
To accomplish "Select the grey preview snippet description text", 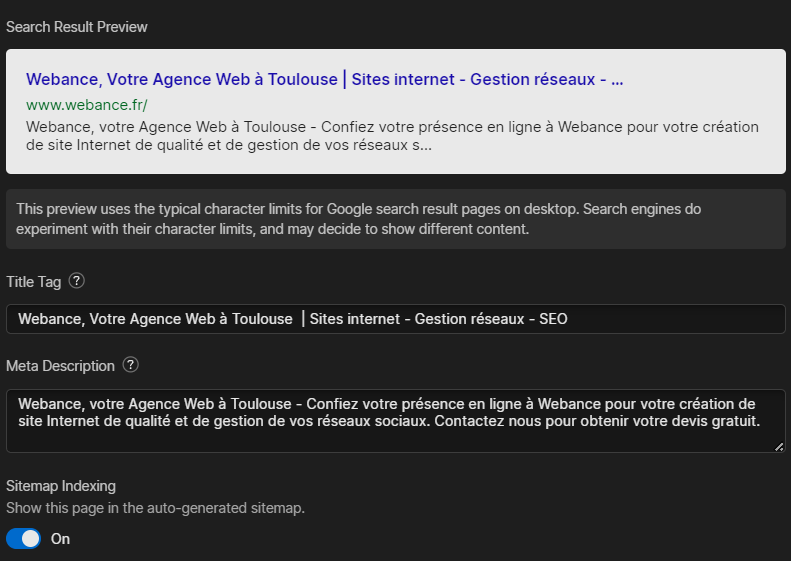I will pos(392,136).
